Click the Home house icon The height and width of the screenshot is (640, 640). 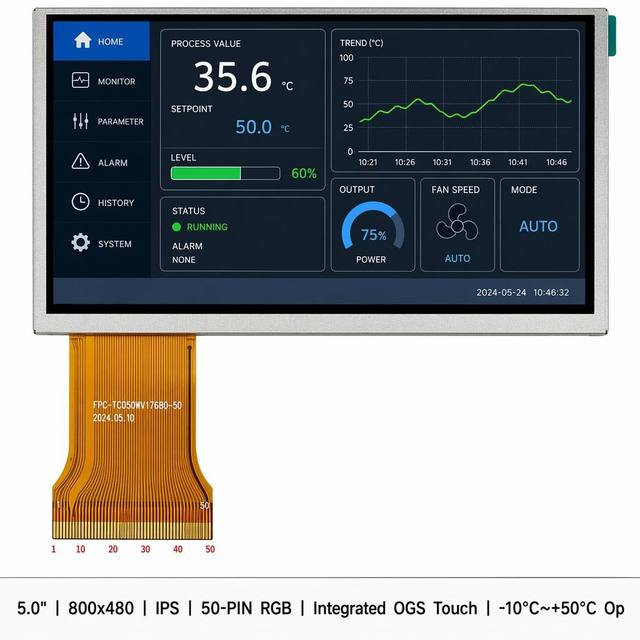tap(82, 40)
